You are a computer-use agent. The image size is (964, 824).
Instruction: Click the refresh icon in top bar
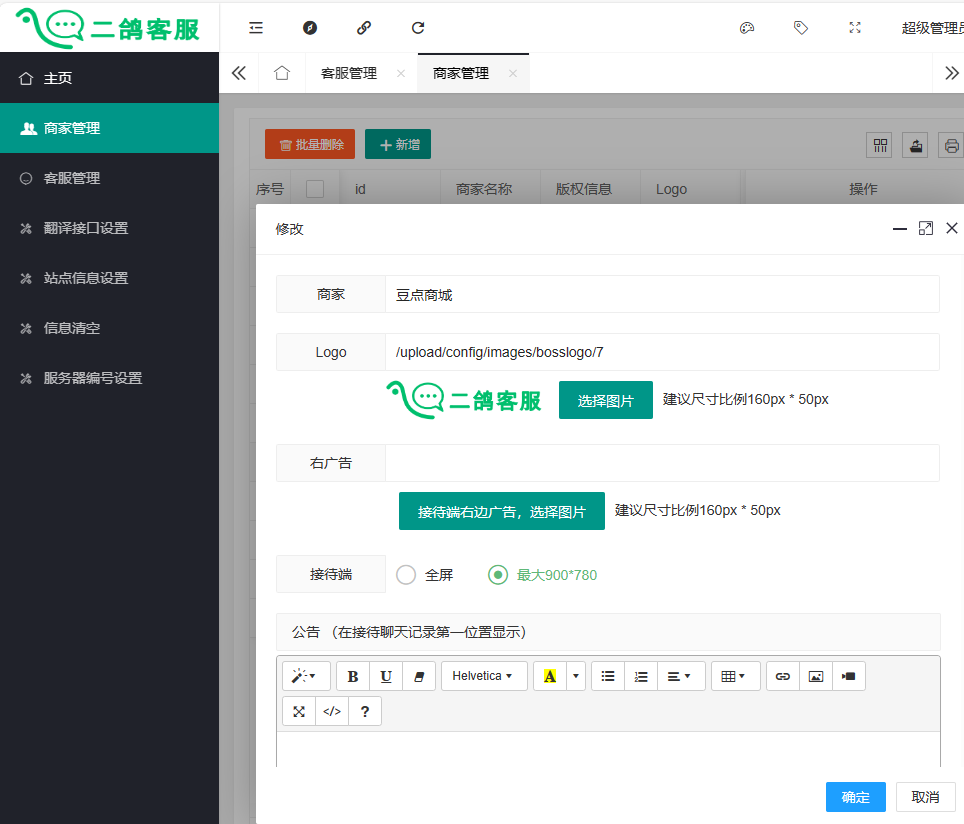(418, 28)
